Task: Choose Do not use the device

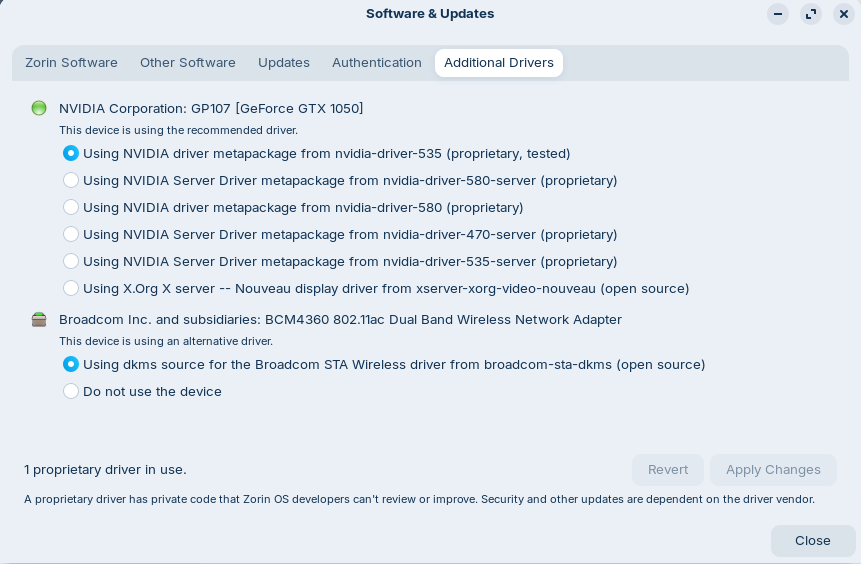Action: tap(71, 391)
